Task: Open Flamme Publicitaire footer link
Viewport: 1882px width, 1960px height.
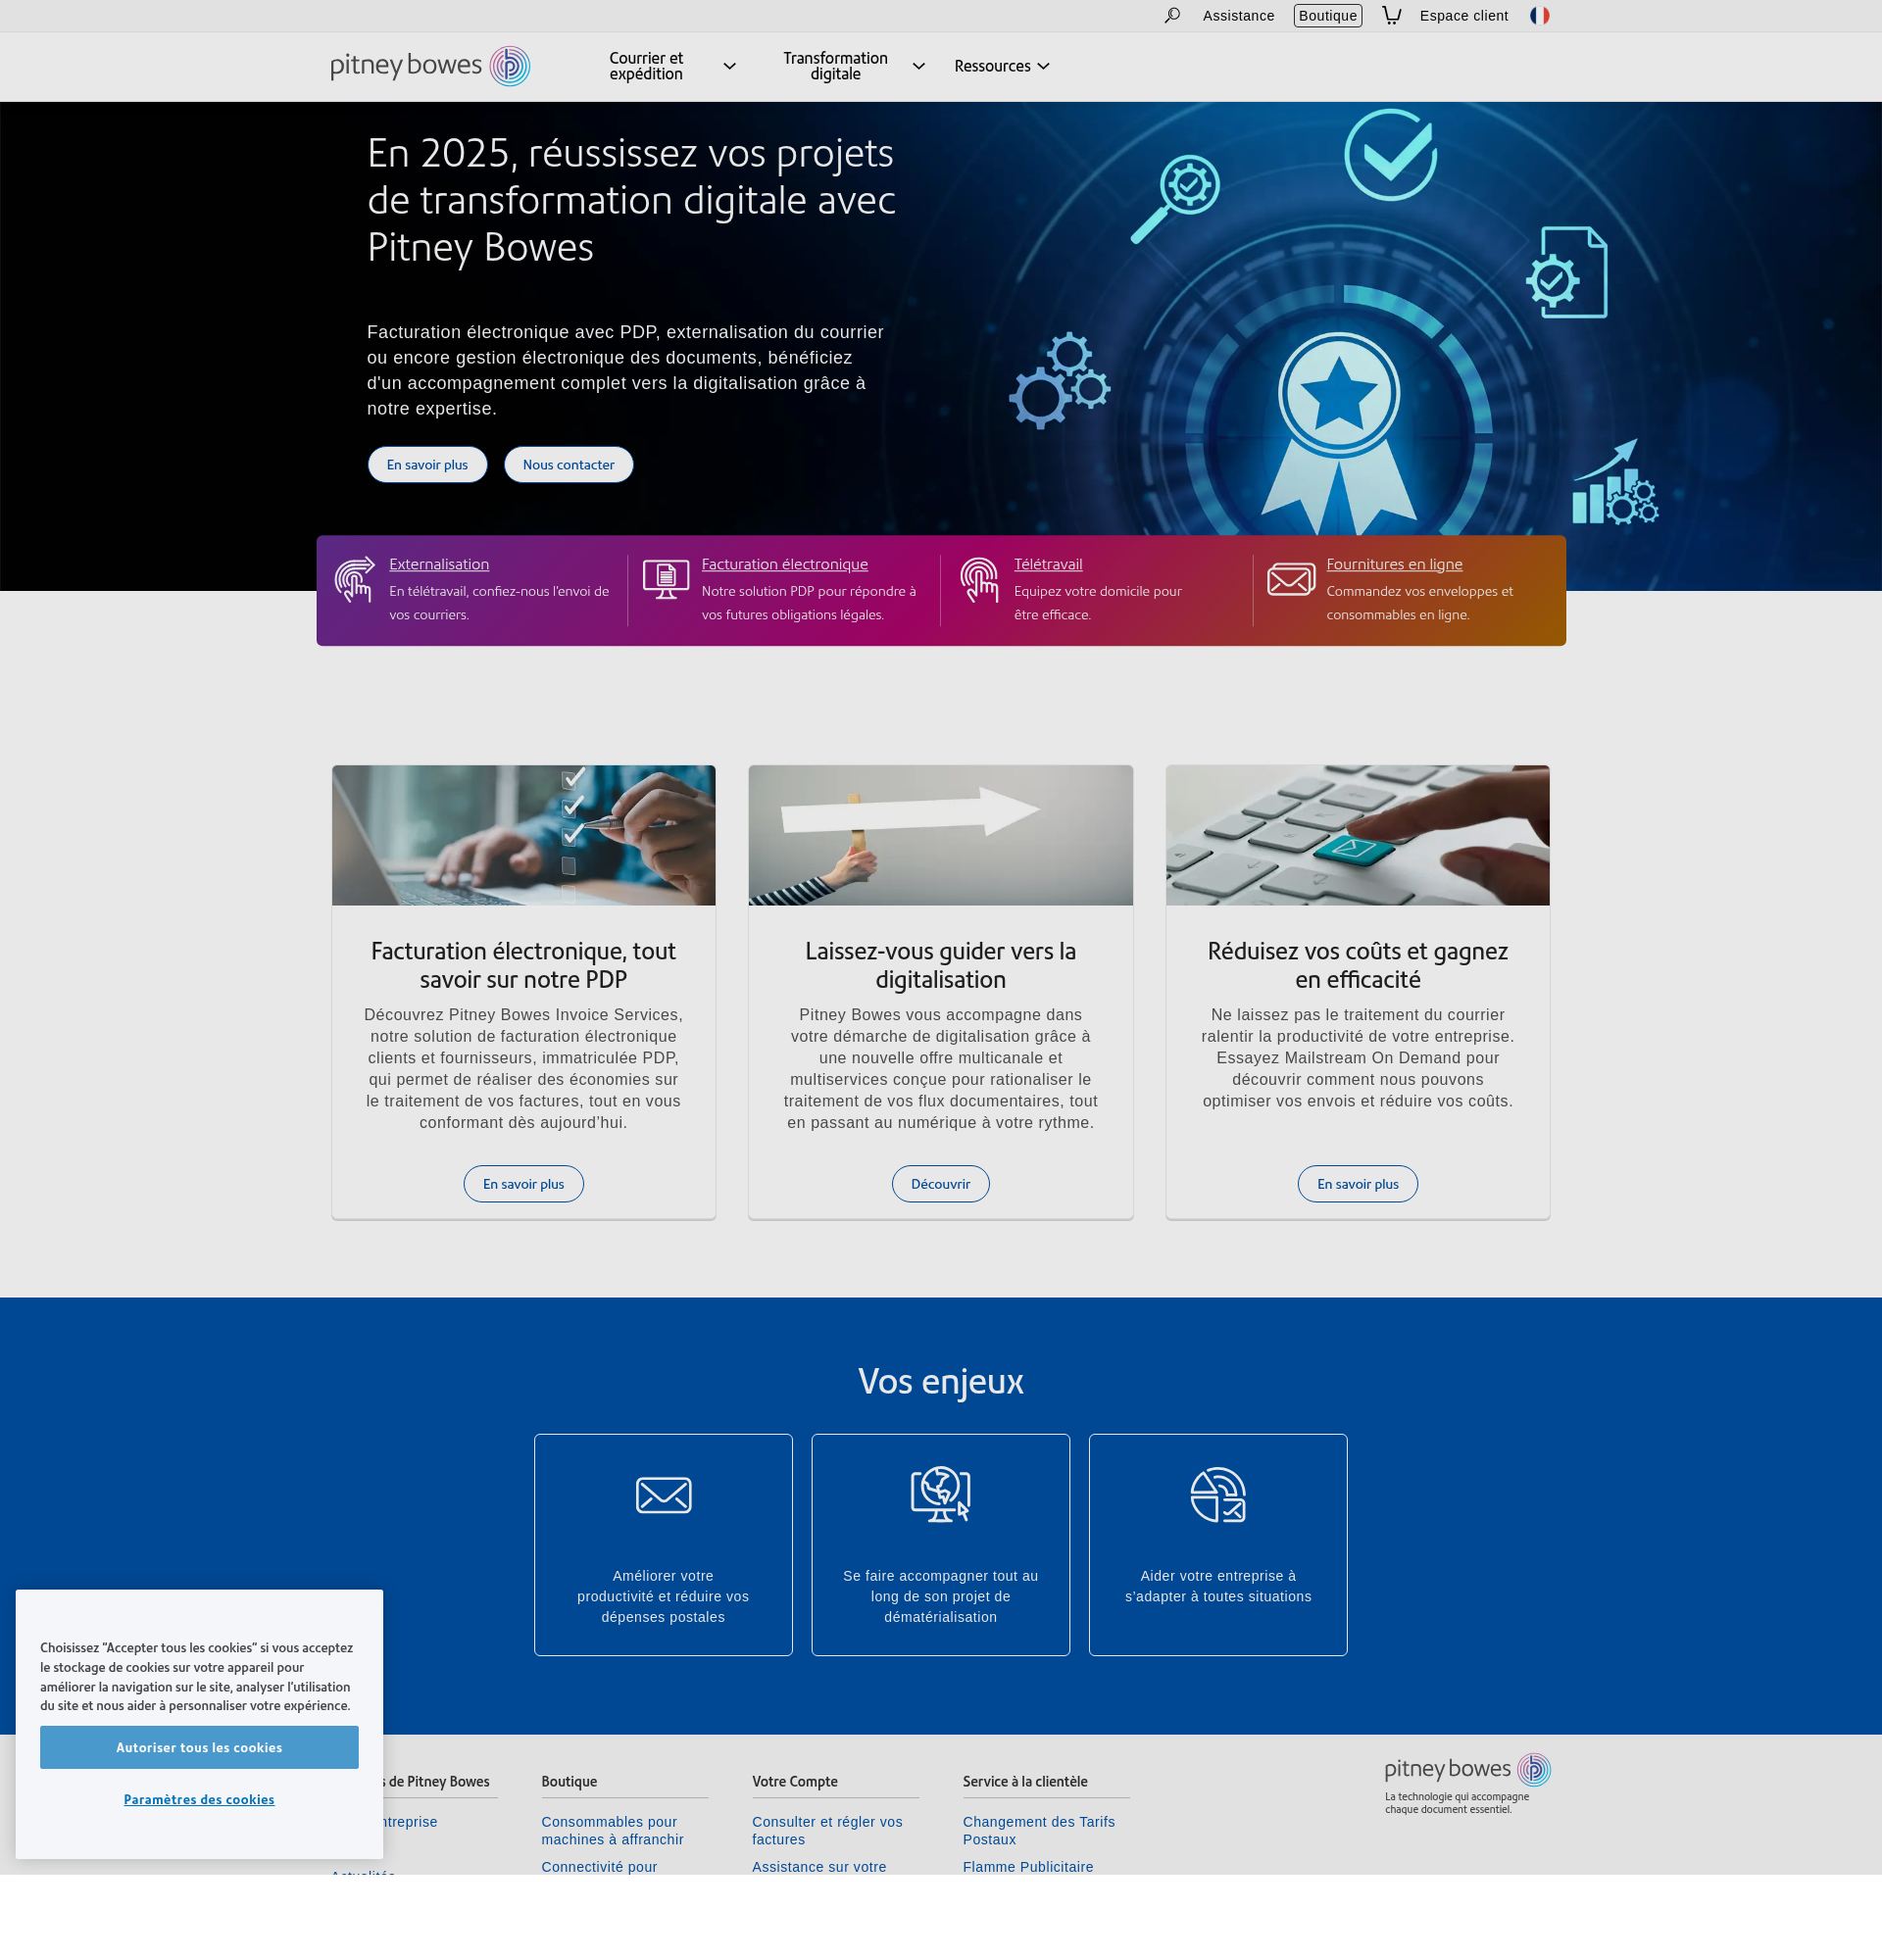Action: (1028, 1866)
